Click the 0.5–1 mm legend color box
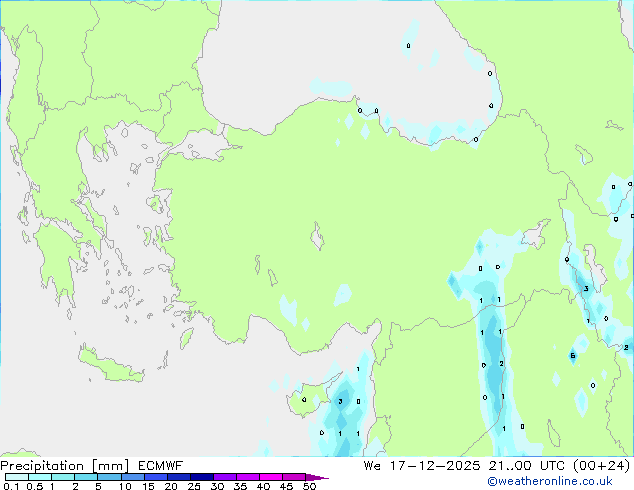This screenshot has width=634, height=490. click(x=40, y=477)
